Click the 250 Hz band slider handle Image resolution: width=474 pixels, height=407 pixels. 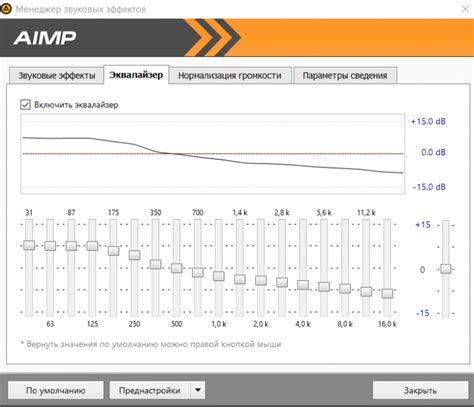[x=134, y=255]
